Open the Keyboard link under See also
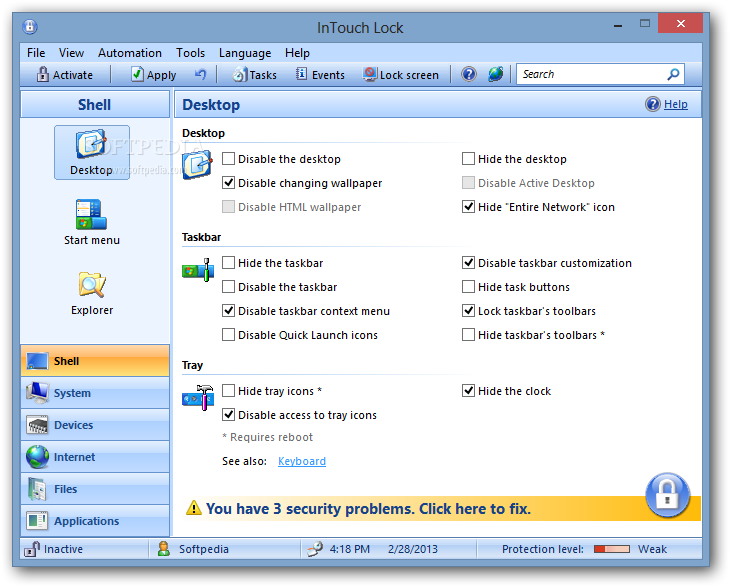 302,461
